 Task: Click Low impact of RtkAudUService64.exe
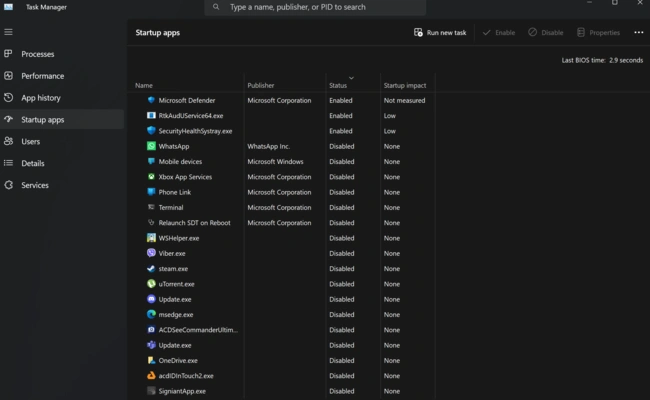(x=389, y=115)
